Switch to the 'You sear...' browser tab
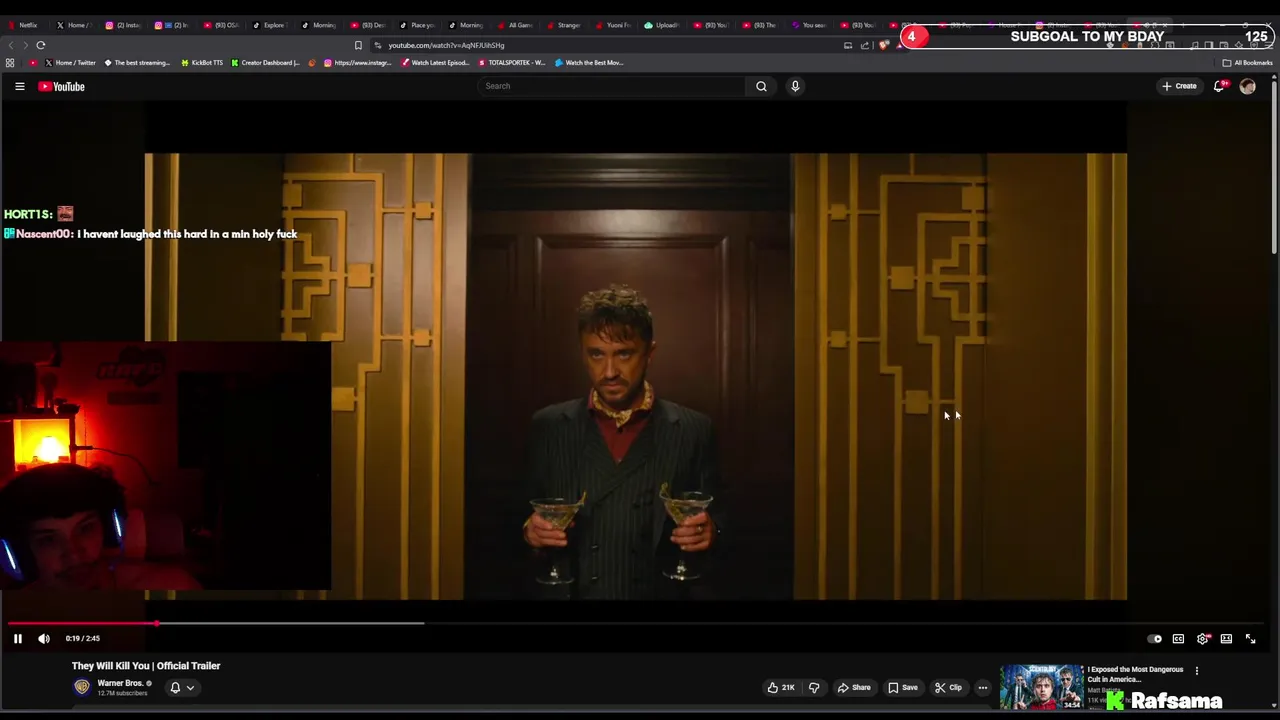1280x720 pixels. pos(808,25)
